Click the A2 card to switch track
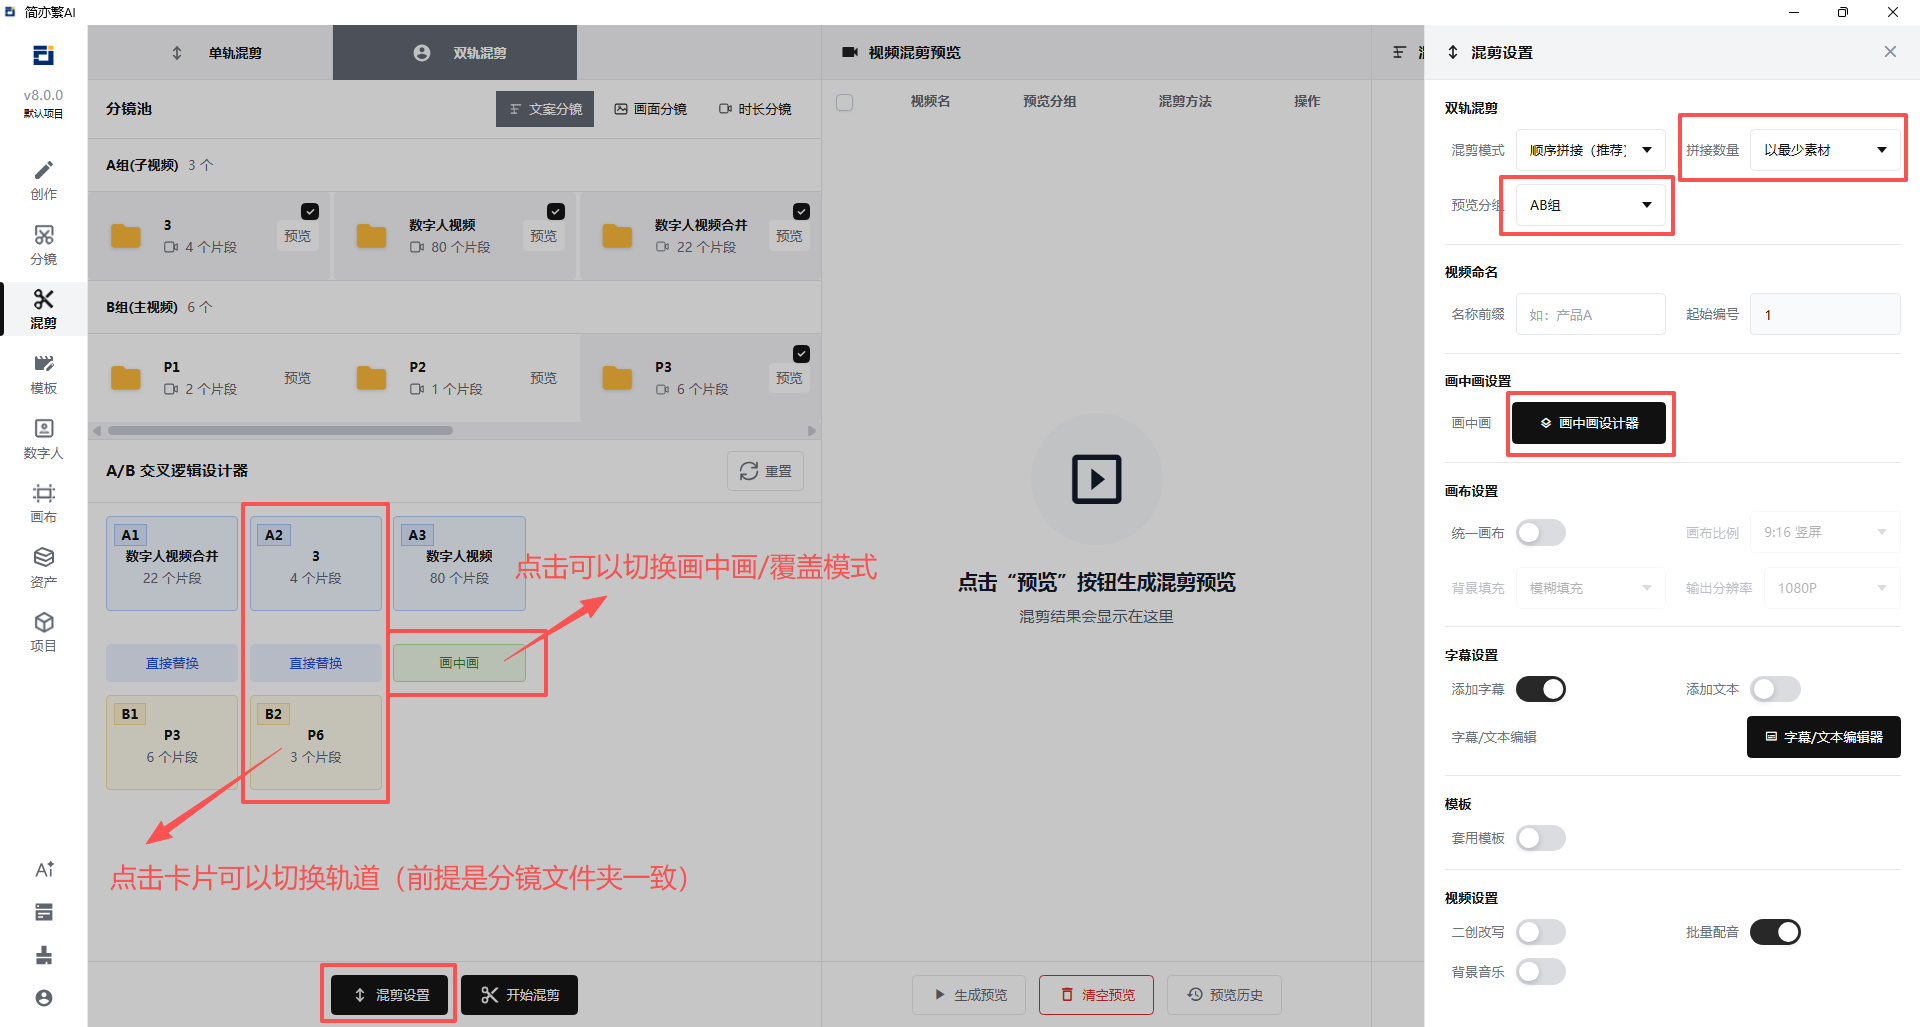The width and height of the screenshot is (1920, 1027). (316, 563)
